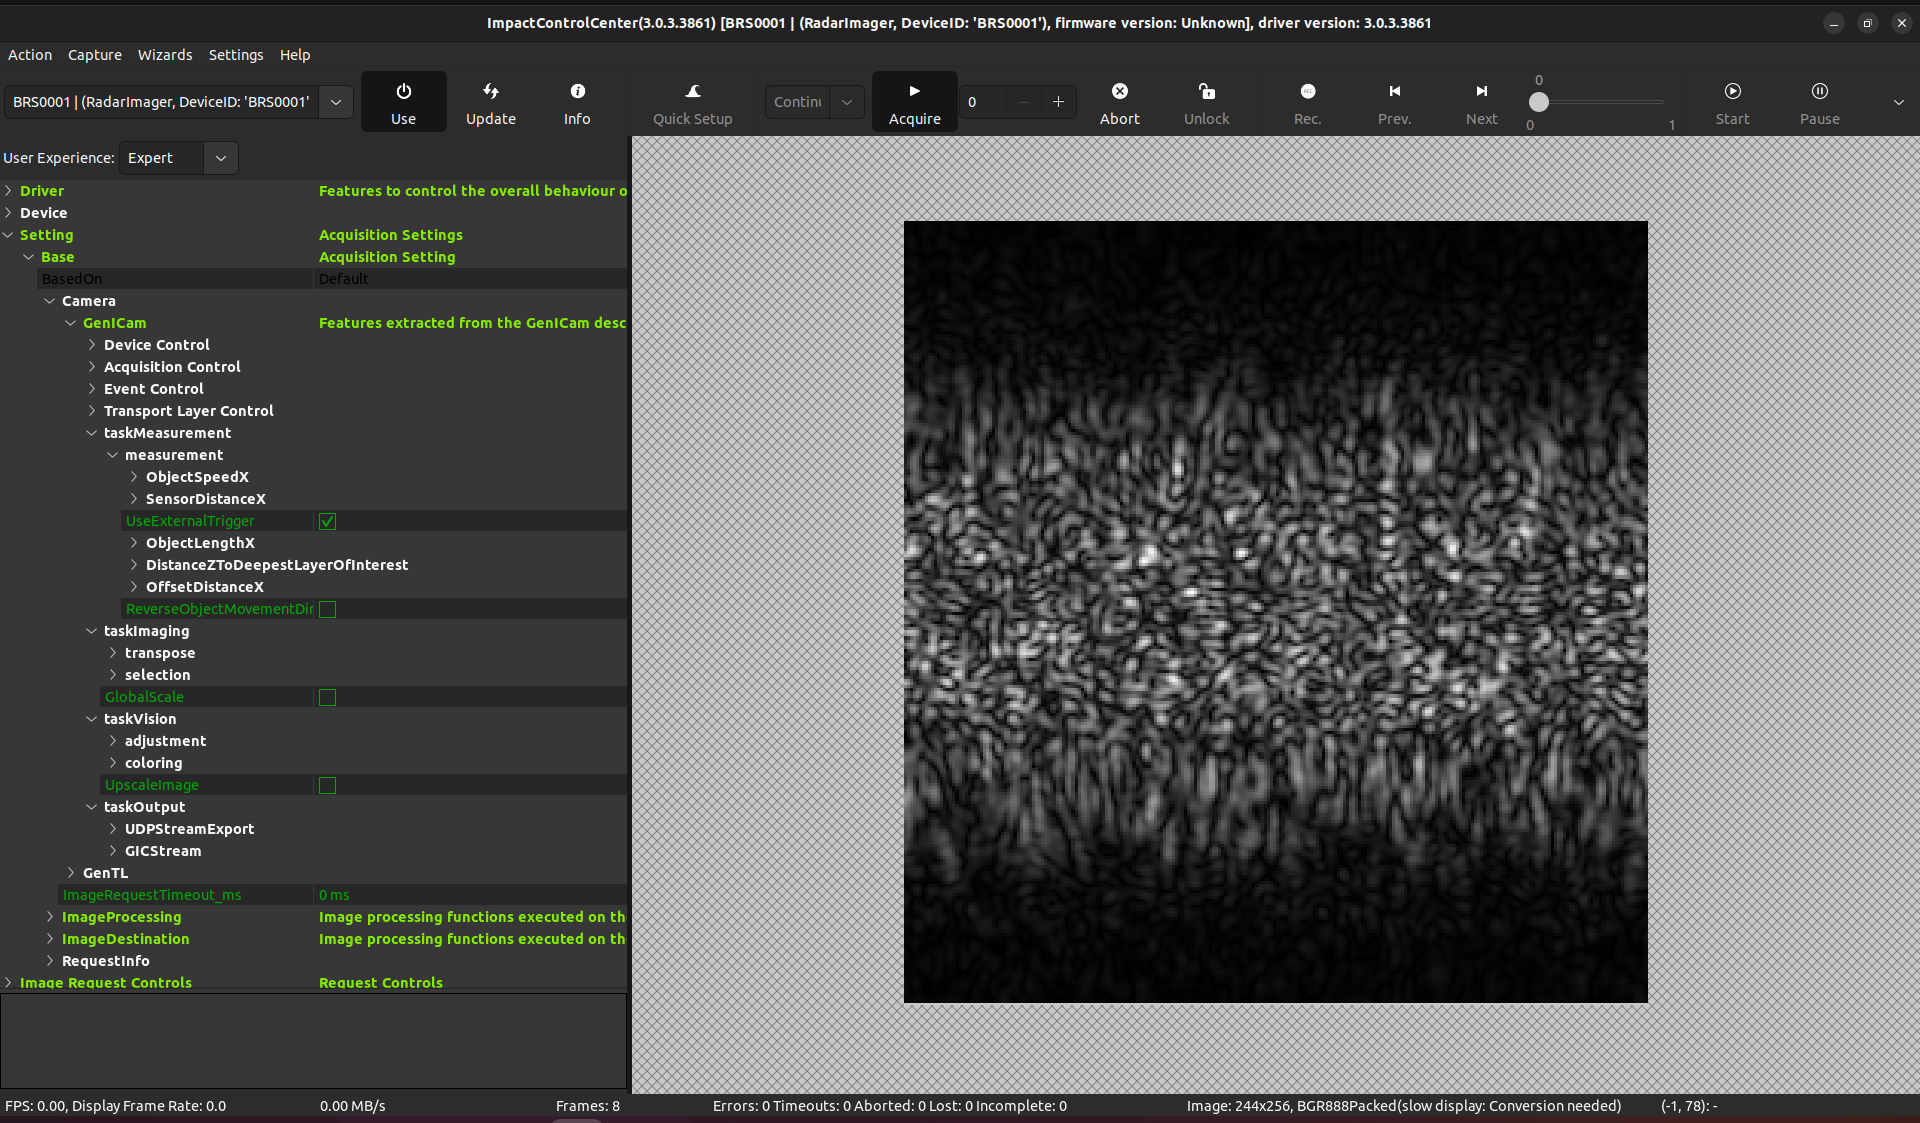Click the Unlock padlock icon
This screenshot has width=1920, height=1123.
coord(1206,92)
